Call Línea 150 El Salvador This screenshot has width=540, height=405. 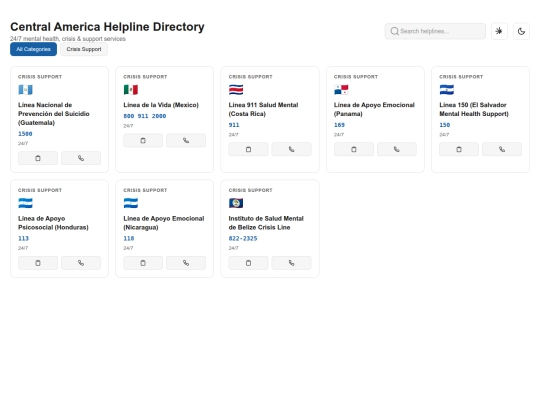point(502,149)
